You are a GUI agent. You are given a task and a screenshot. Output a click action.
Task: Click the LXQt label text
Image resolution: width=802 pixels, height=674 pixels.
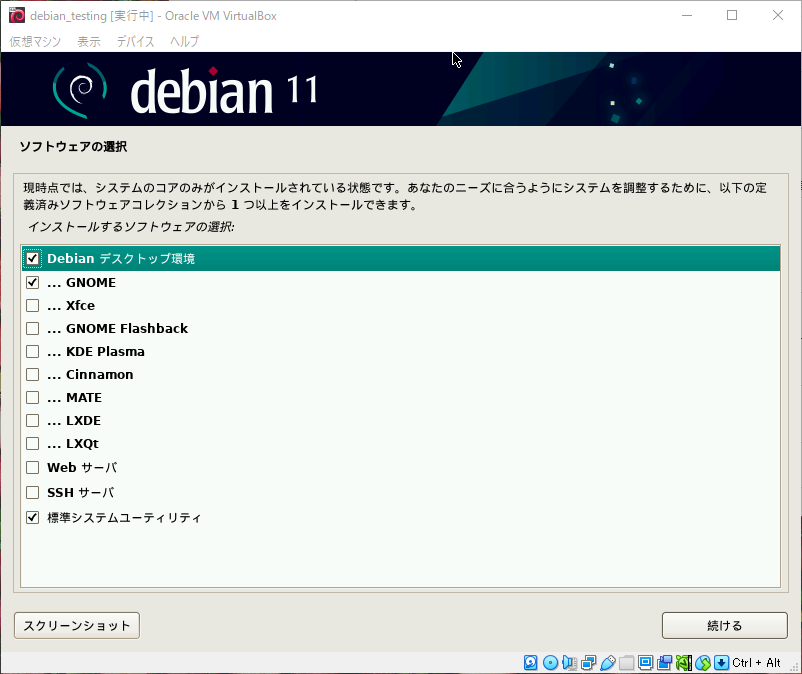click(x=82, y=443)
